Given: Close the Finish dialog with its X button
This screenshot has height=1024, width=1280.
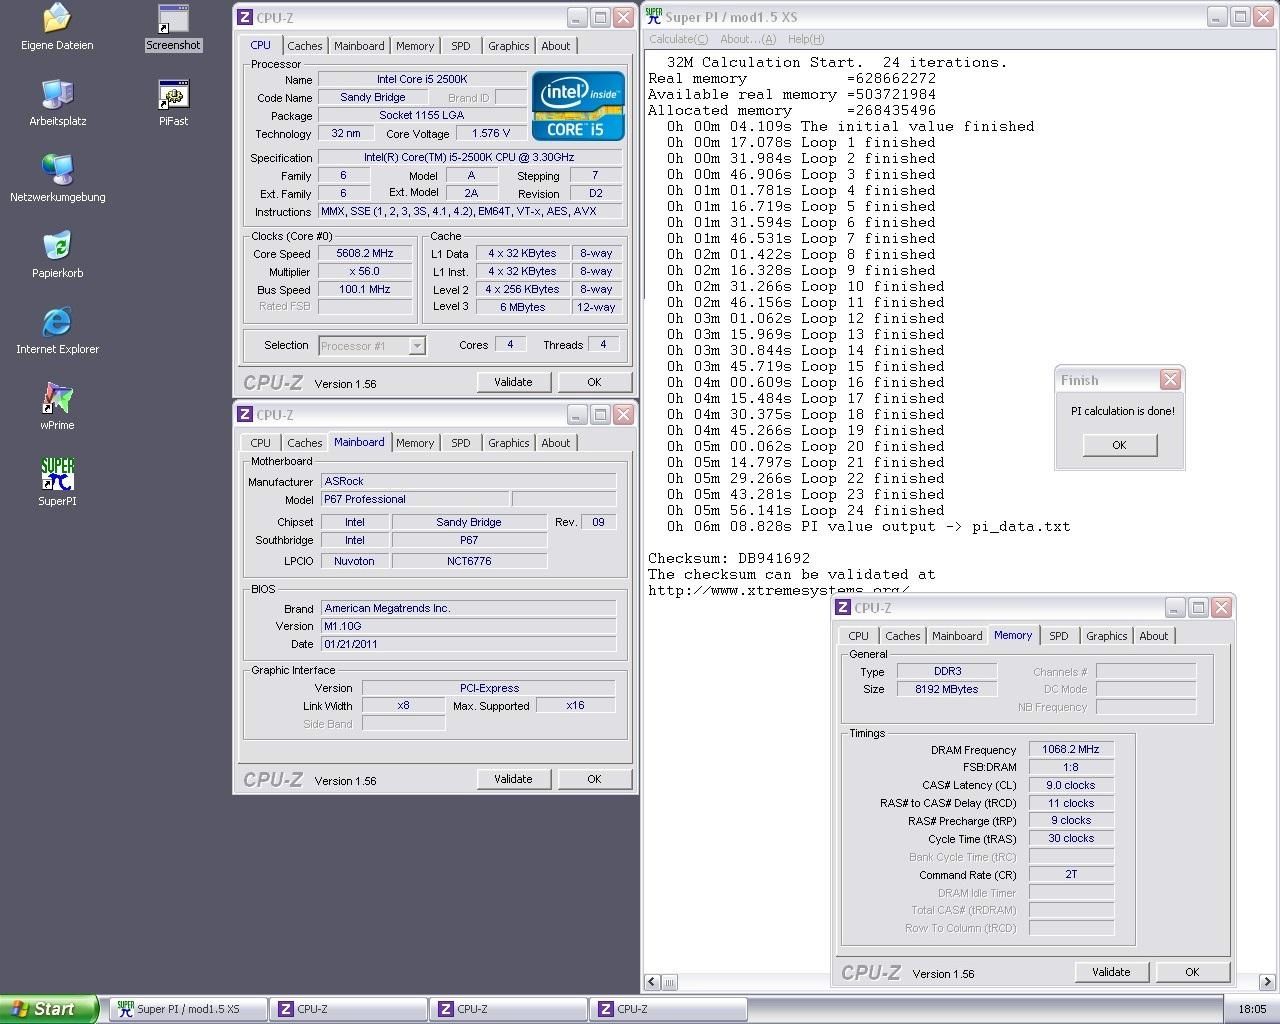Looking at the screenshot, I should (x=1170, y=380).
